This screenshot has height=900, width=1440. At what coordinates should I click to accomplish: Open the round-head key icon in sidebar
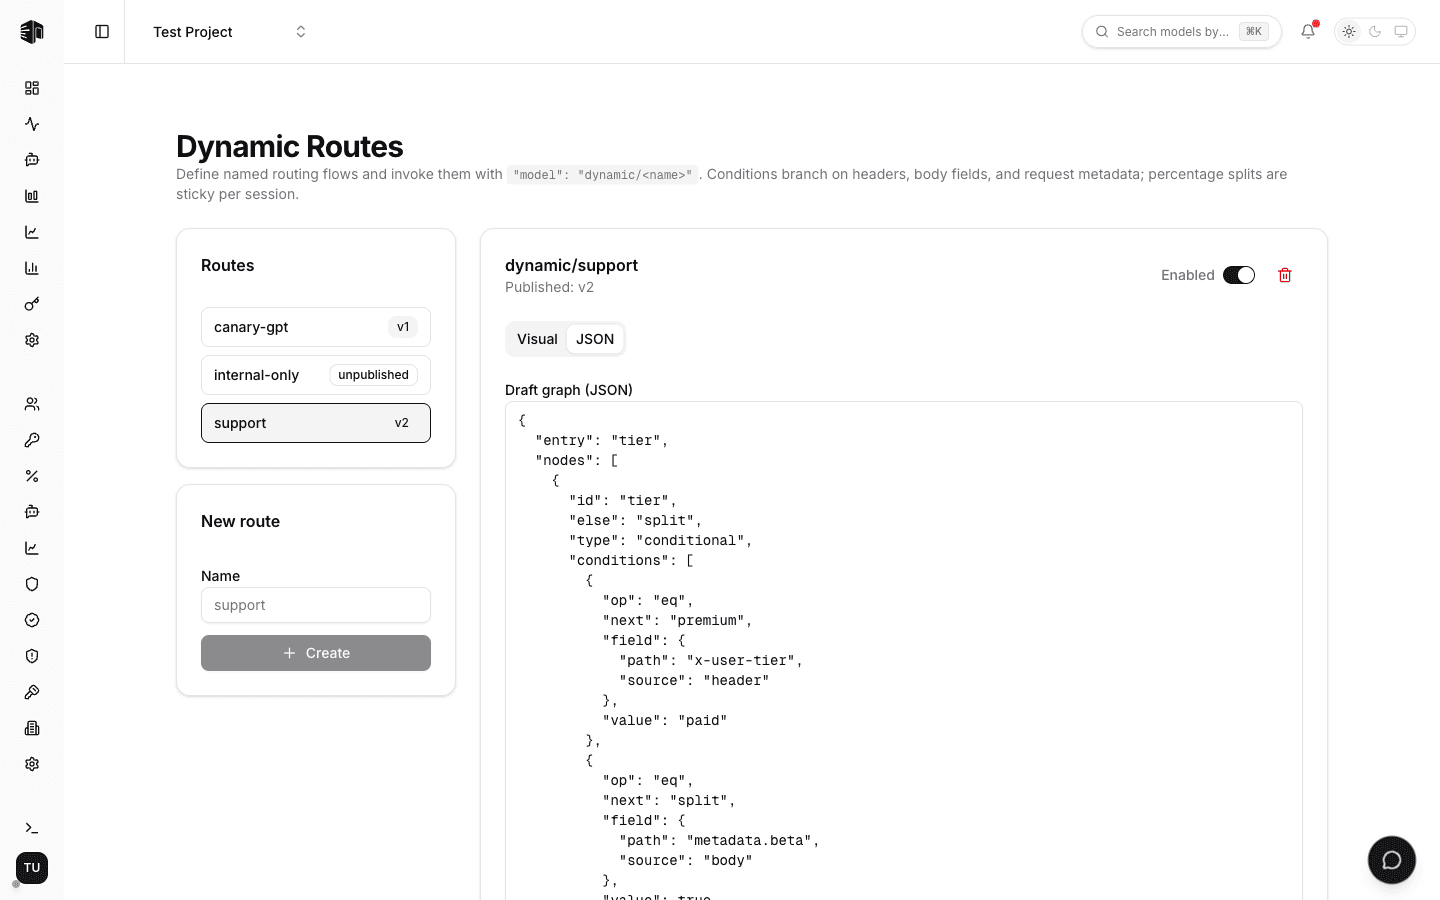[32, 304]
